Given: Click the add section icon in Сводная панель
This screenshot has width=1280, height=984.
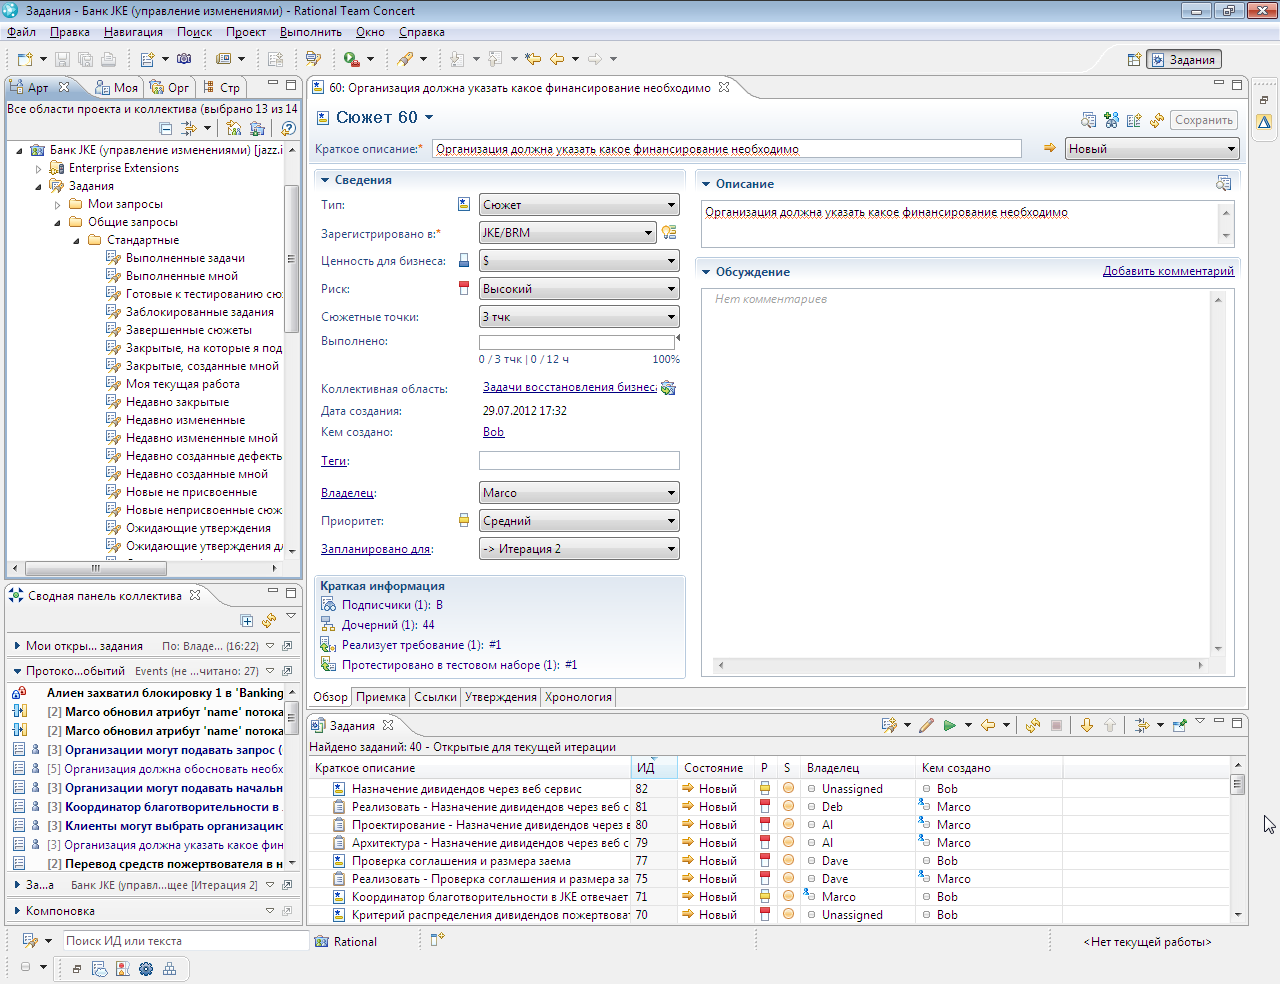Looking at the screenshot, I should [x=247, y=621].
